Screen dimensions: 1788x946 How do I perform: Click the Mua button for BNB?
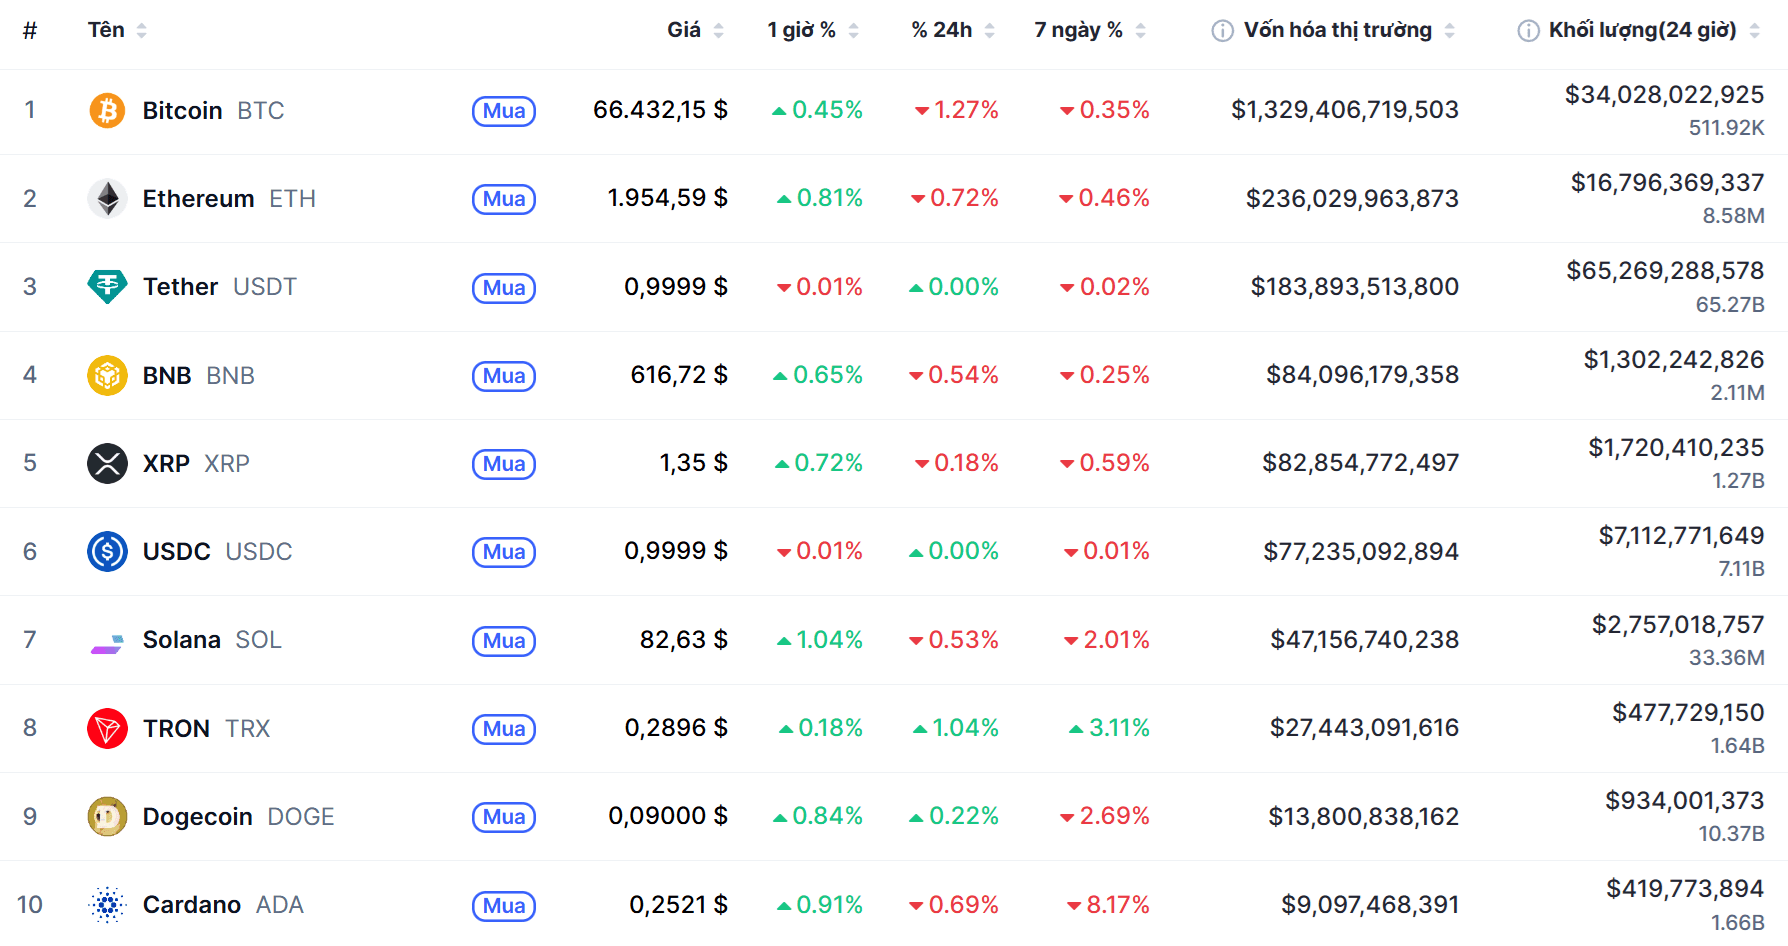click(x=504, y=376)
